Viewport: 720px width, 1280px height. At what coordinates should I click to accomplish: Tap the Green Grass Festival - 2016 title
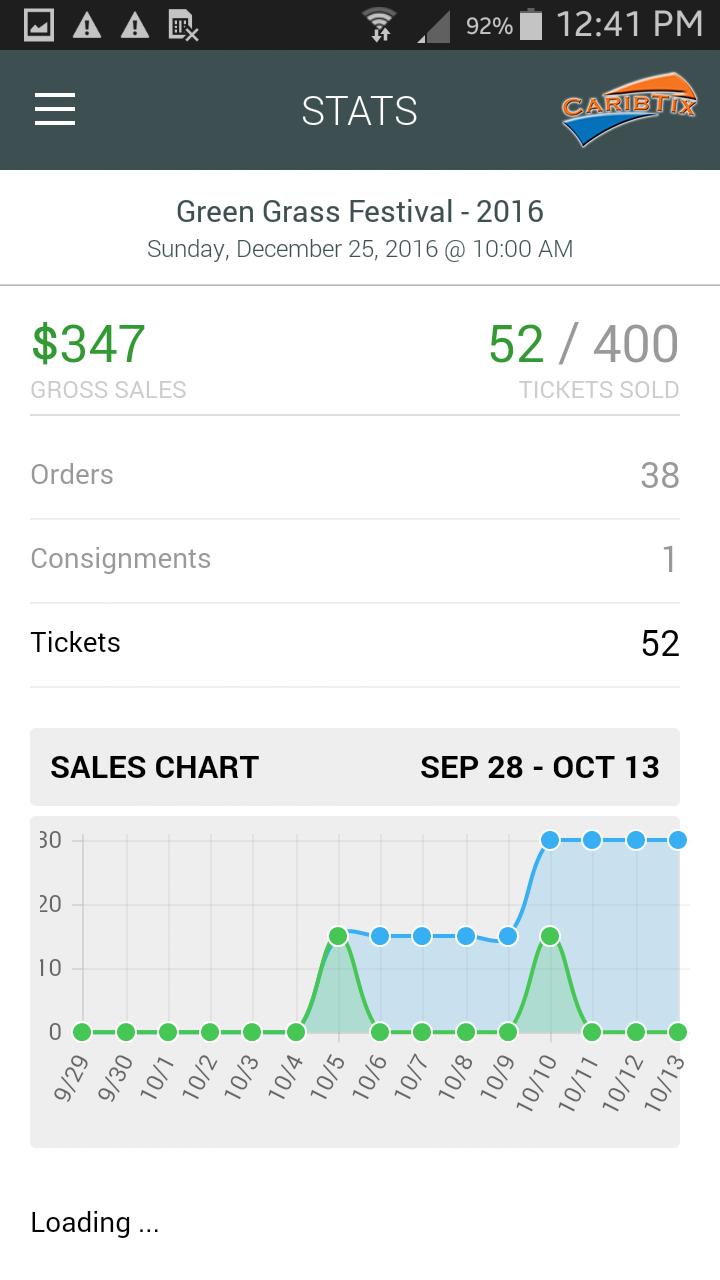[x=360, y=211]
